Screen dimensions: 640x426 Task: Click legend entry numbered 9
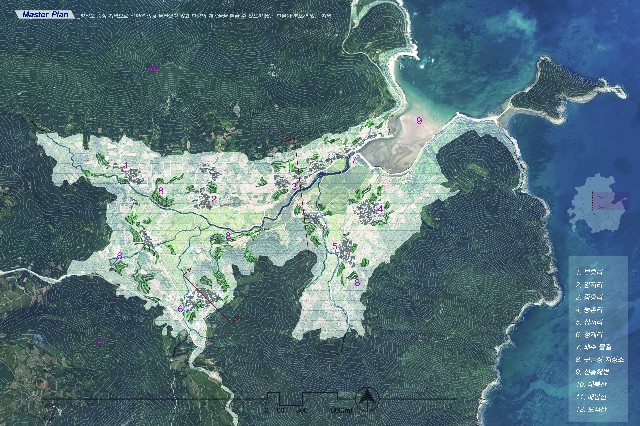click(592, 372)
